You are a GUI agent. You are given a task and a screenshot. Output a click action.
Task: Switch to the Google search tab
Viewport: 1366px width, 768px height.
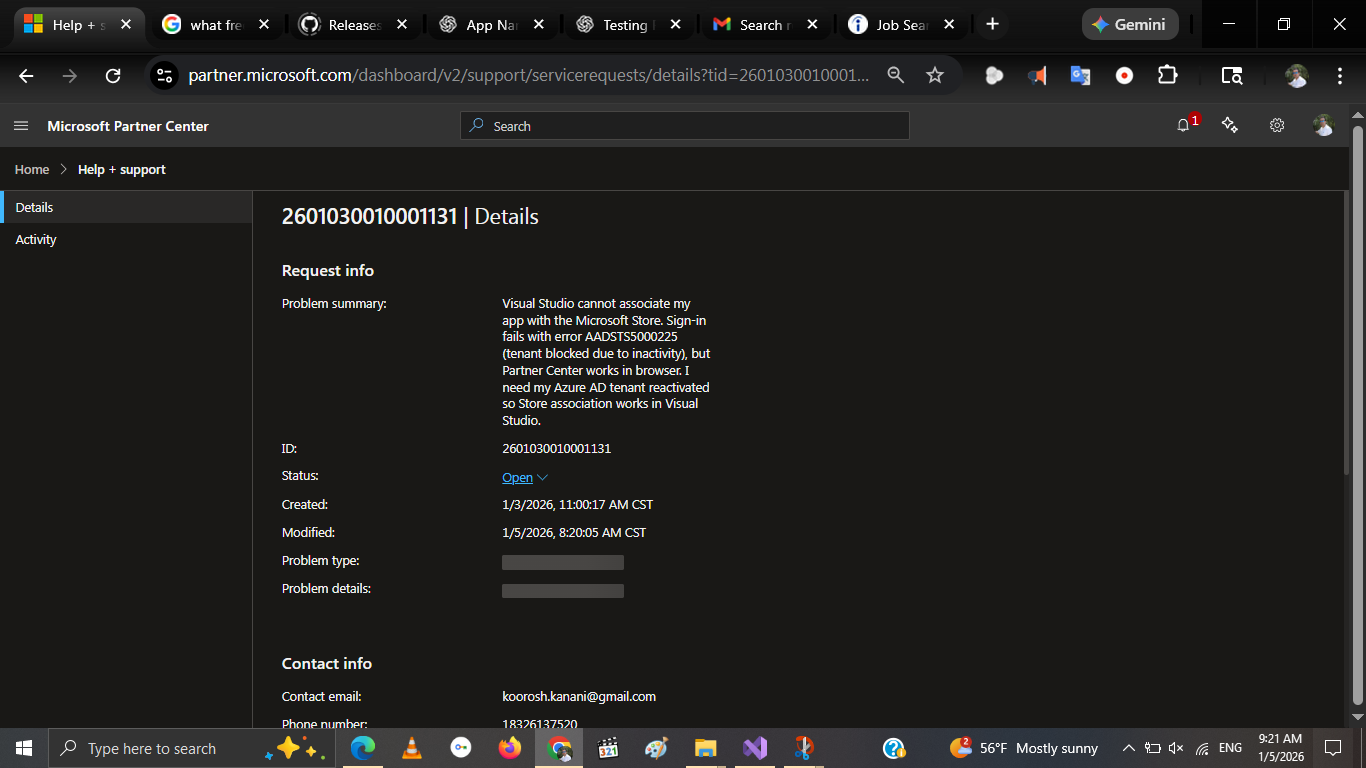click(x=217, y=25)
